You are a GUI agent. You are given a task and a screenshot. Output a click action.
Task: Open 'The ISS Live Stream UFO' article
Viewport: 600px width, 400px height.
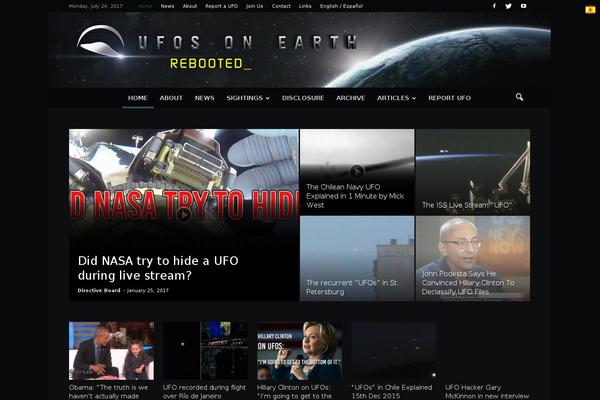pyautogui.click(x=473, y=171)
